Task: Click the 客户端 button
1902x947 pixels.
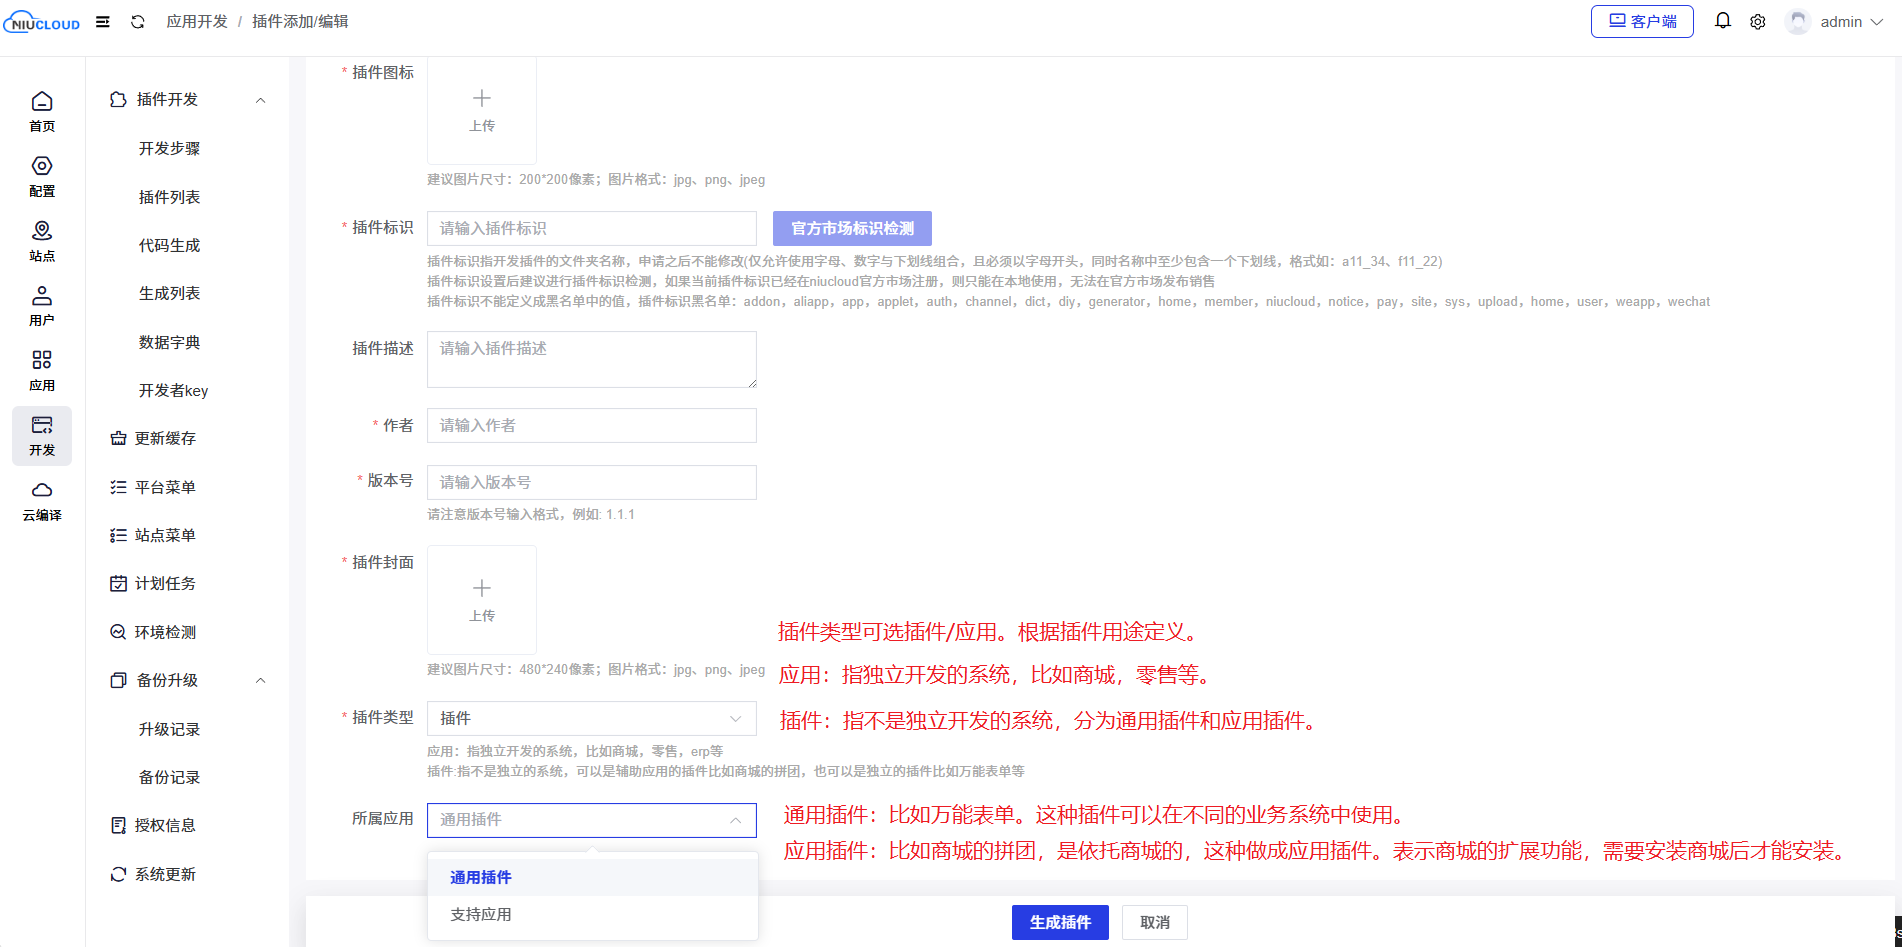Action: tap(1641, 21)
